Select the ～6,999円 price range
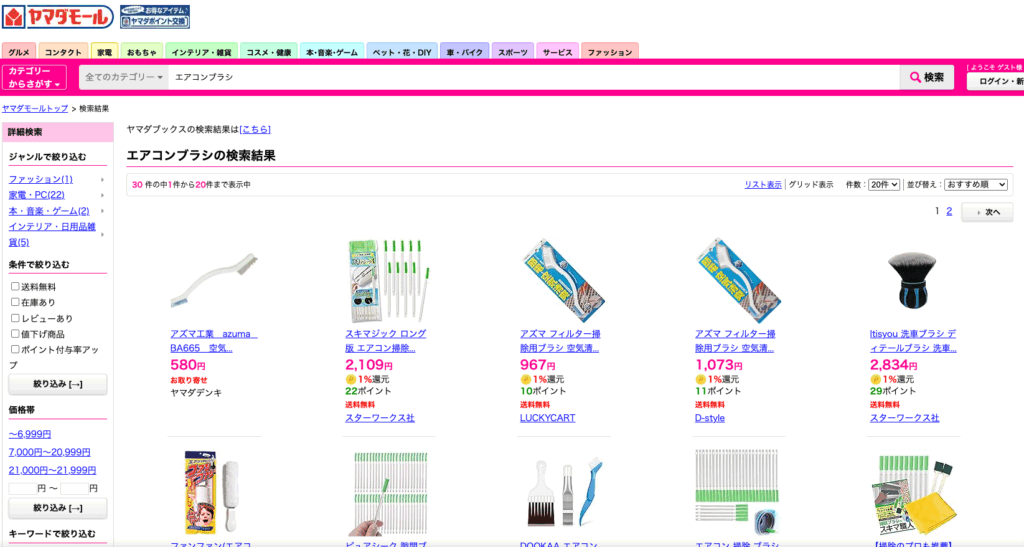The height and width of the screenshot is (547, 1024). click(x=29, y=434)
